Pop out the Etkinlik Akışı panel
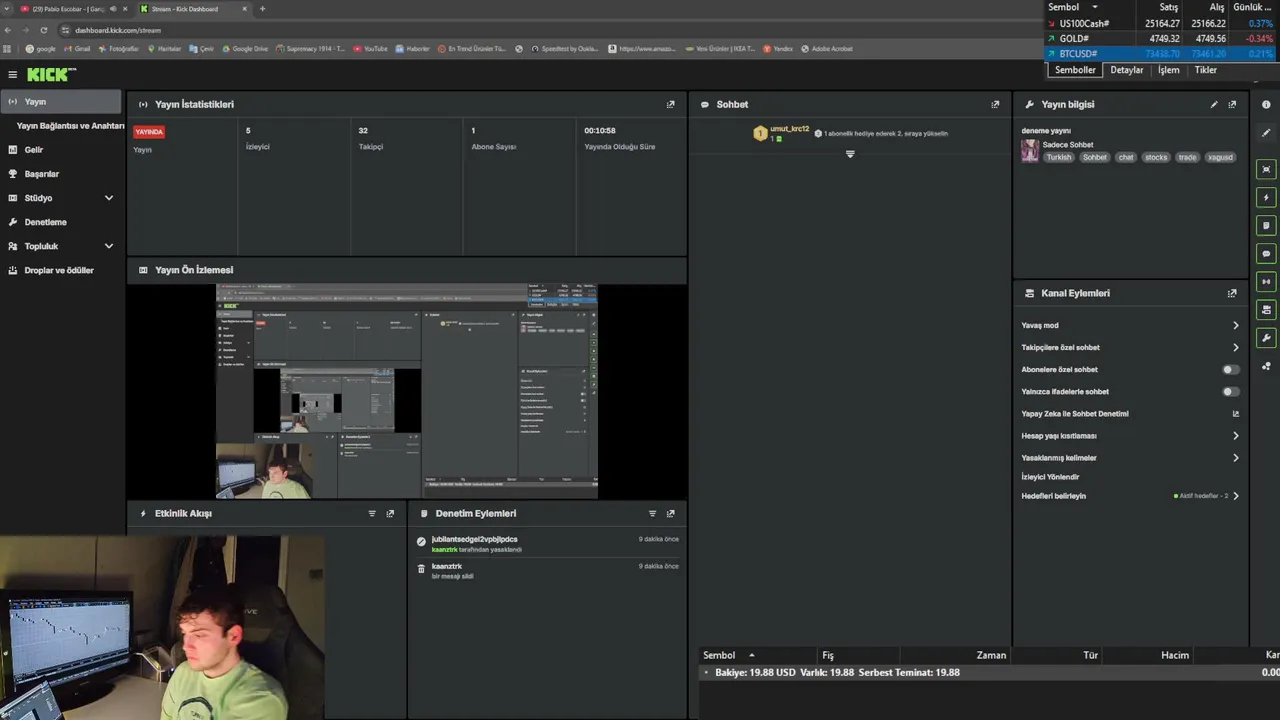The image size is (1280, 720). click(x=390, y=513)
